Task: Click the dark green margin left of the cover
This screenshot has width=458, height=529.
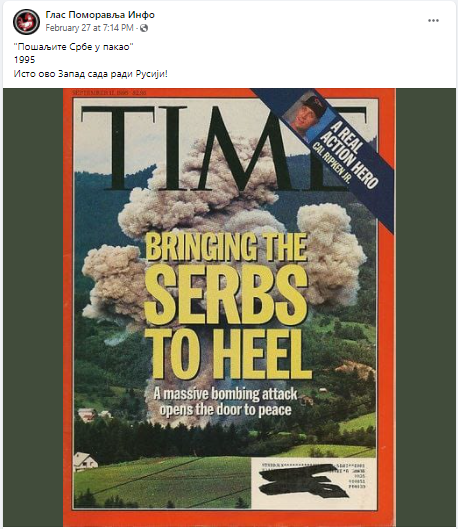Action: tap(33, 307)
